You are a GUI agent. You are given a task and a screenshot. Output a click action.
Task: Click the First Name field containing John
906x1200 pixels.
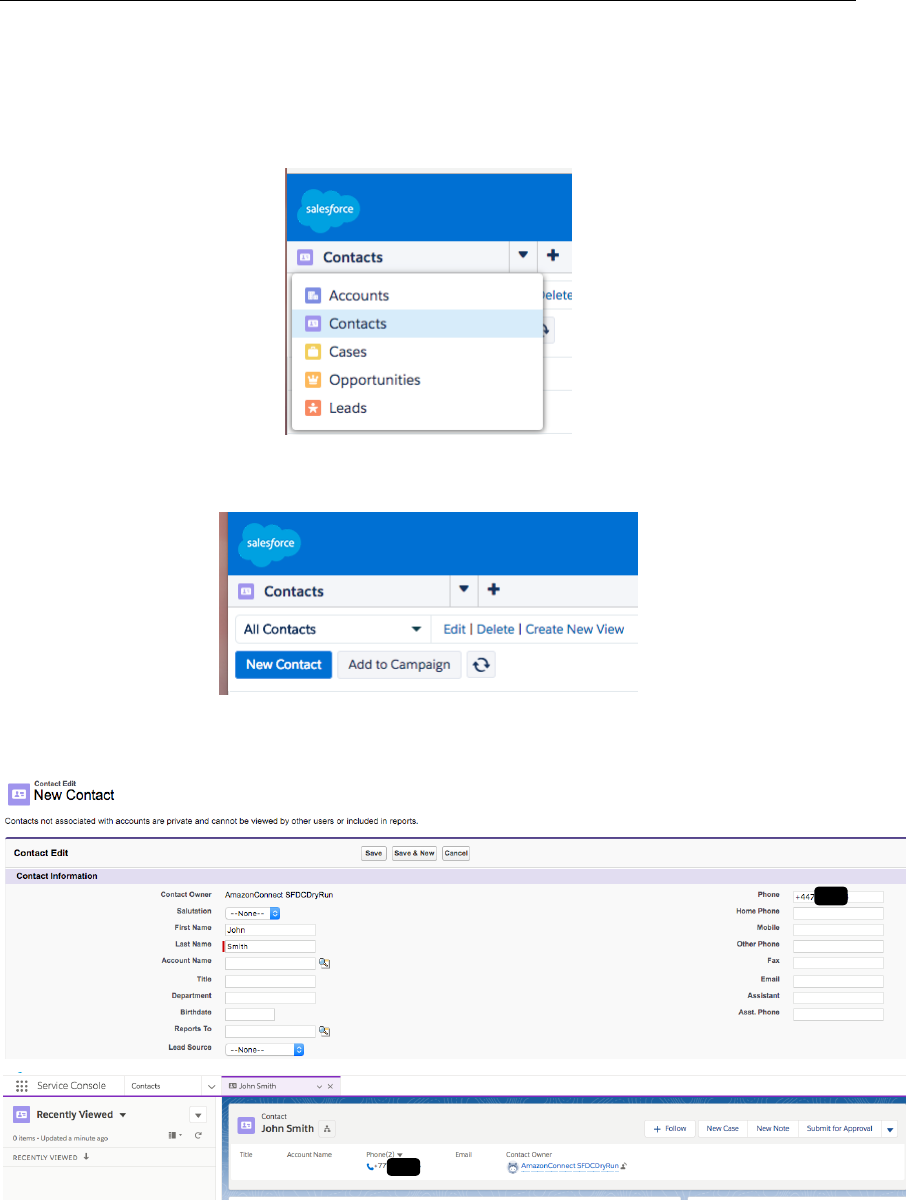tap(270, 929)
